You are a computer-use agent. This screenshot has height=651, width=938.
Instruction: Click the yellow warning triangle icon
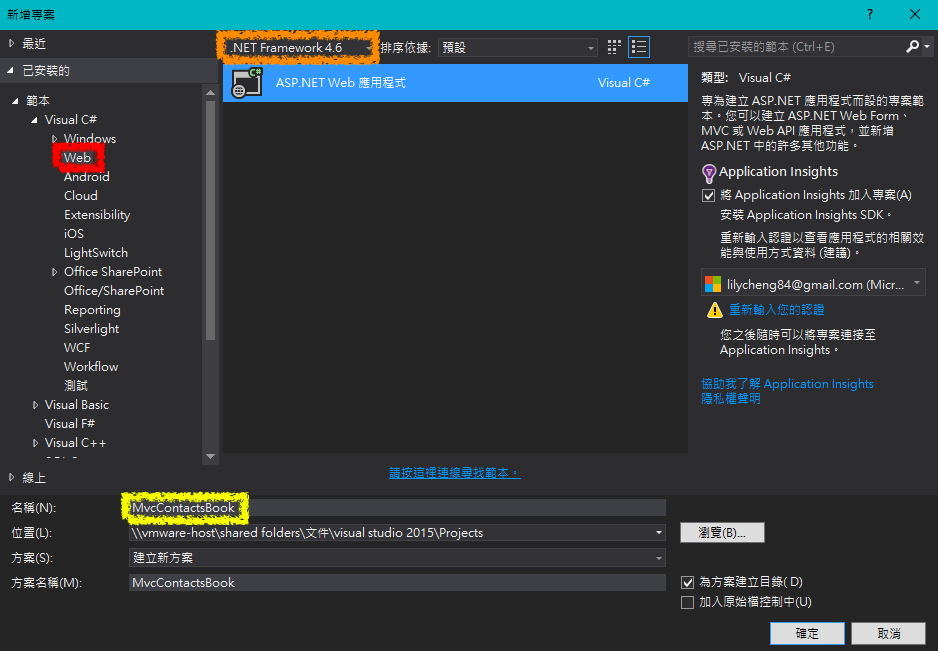(714, 310)
